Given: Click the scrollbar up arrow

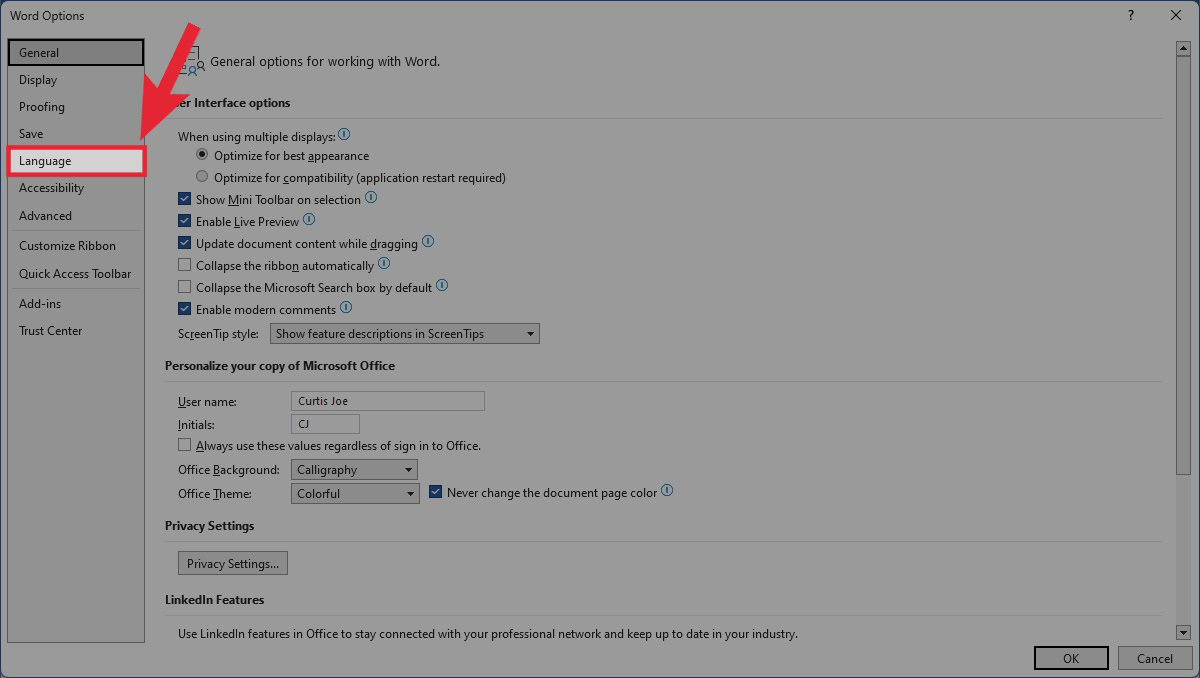Looking at the screenshot, I should click(x=1183, y=47).
